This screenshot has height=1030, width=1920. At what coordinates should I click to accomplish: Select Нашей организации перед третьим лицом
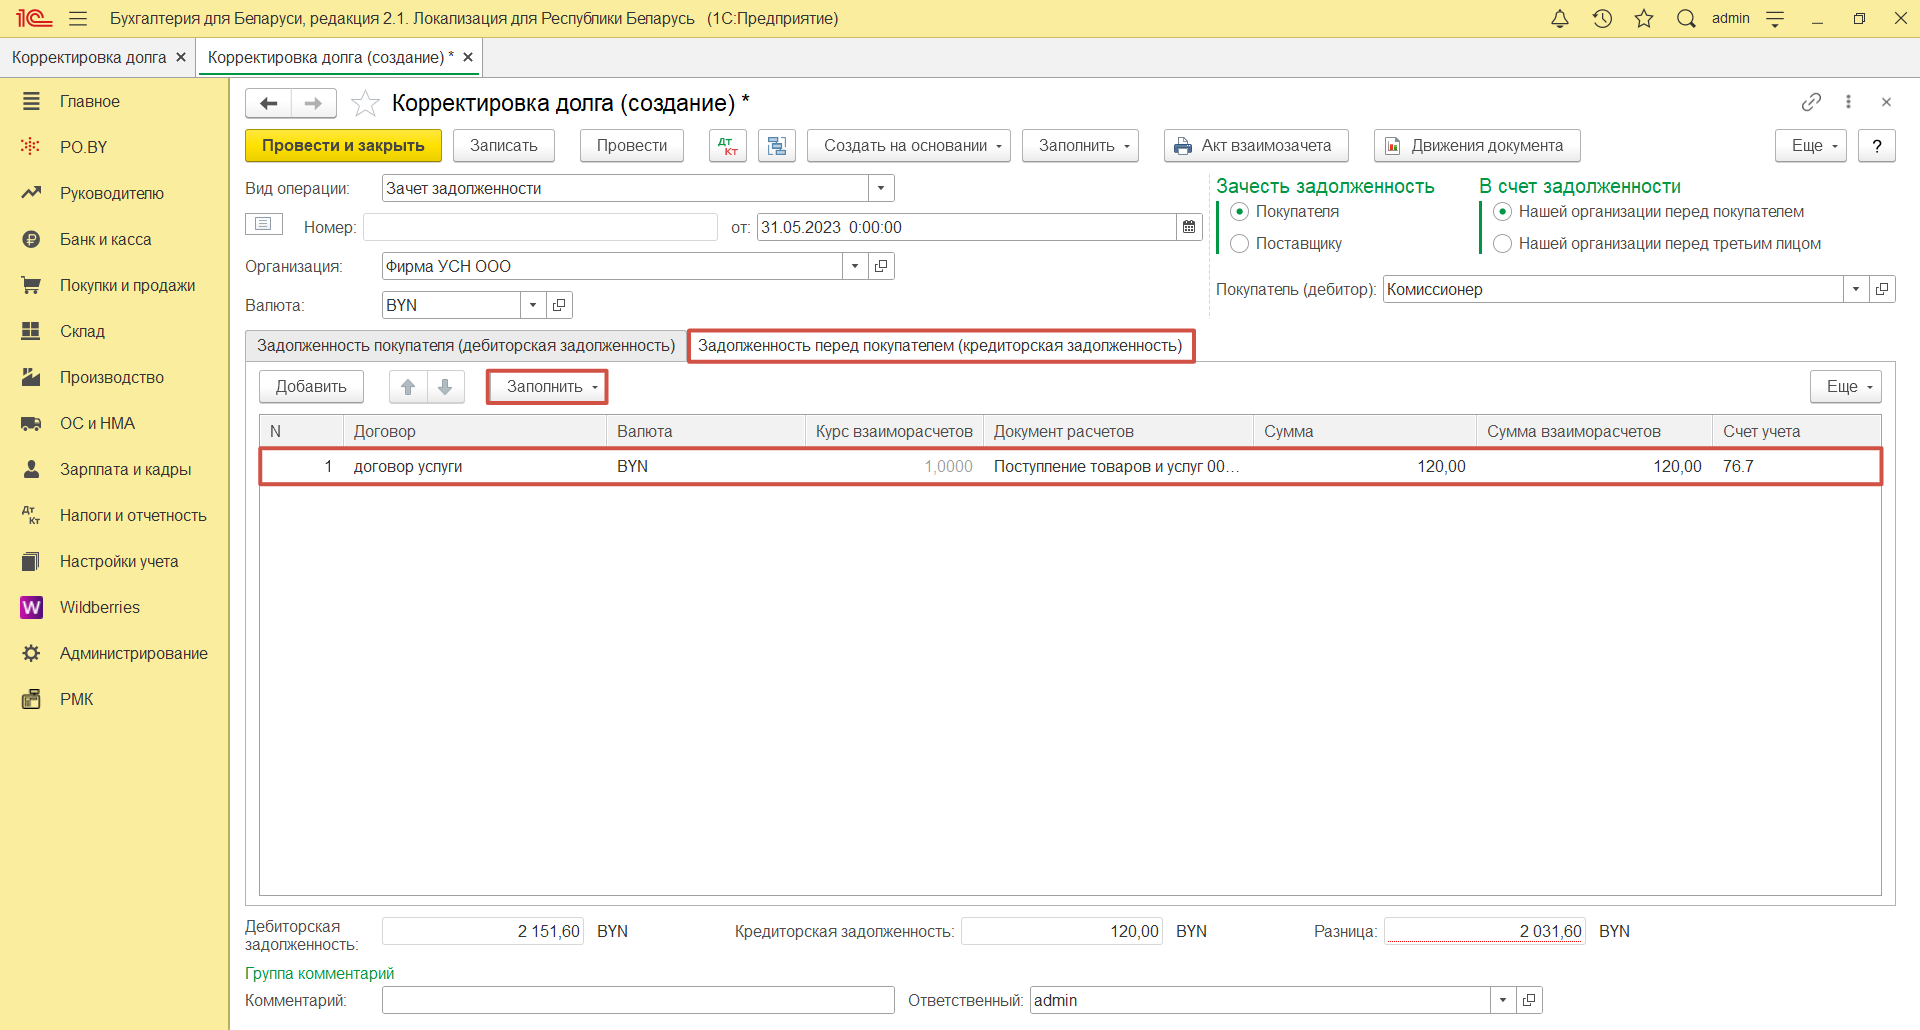click(x=1502, y=244)
